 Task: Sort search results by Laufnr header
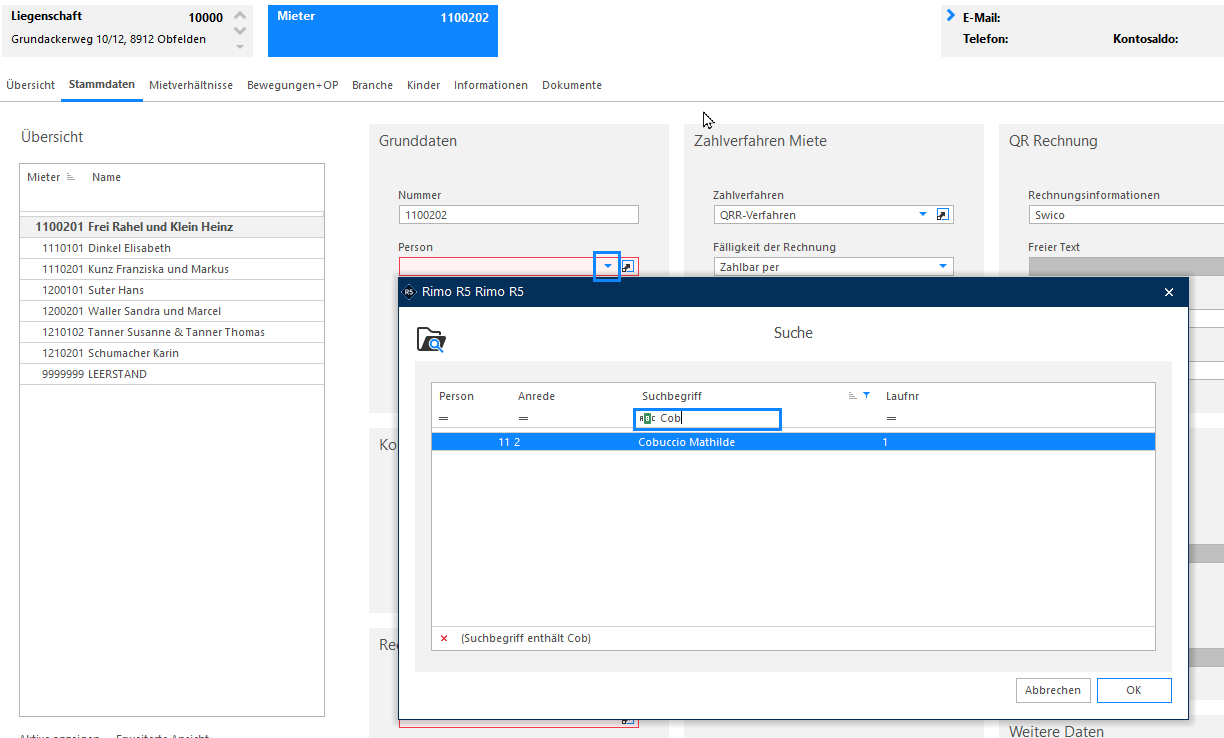(902, 396)
